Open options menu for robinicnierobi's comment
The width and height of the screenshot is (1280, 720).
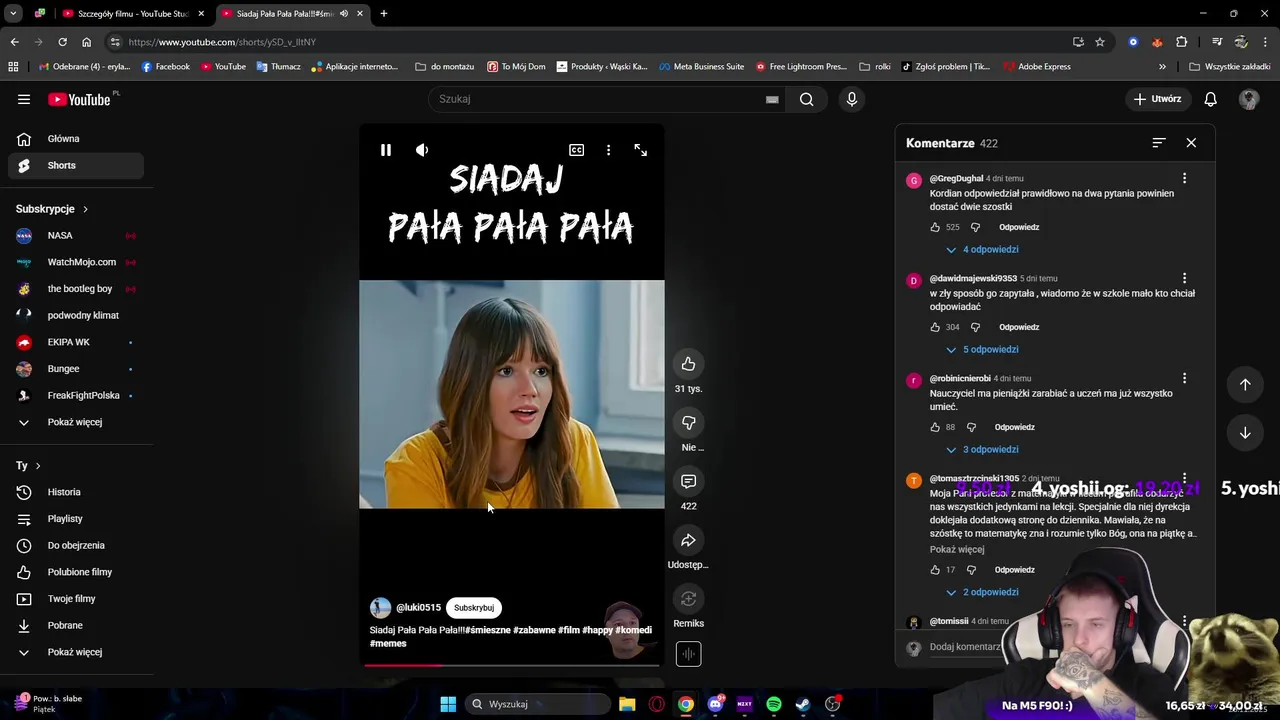click(x=1184, y=378)
